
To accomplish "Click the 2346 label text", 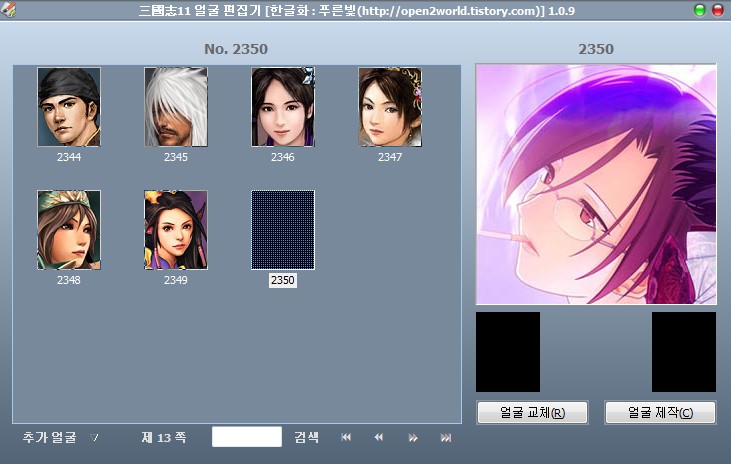I will (x=283, y=157).
